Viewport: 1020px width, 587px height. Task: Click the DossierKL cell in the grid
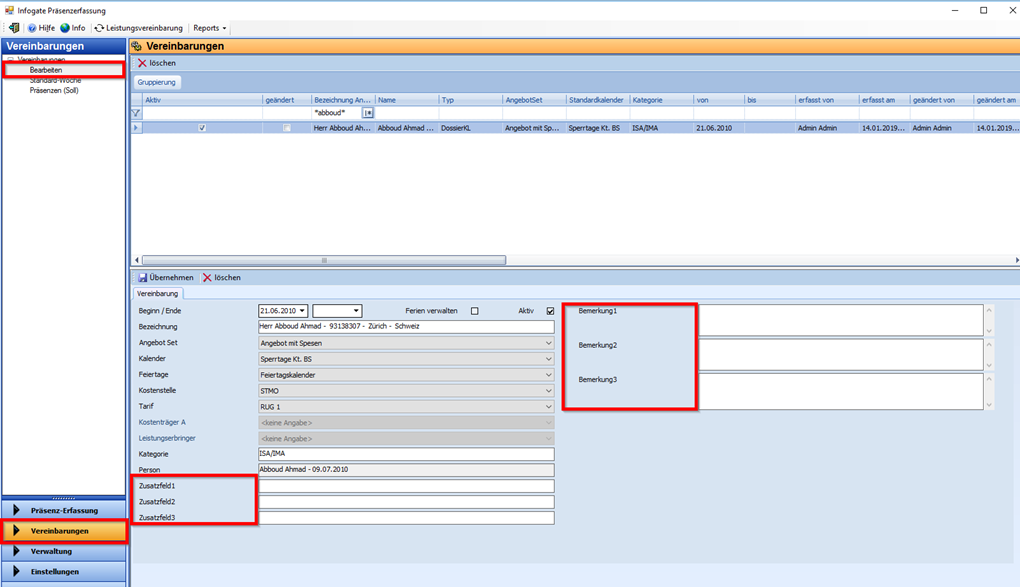(x=470, y=128)
